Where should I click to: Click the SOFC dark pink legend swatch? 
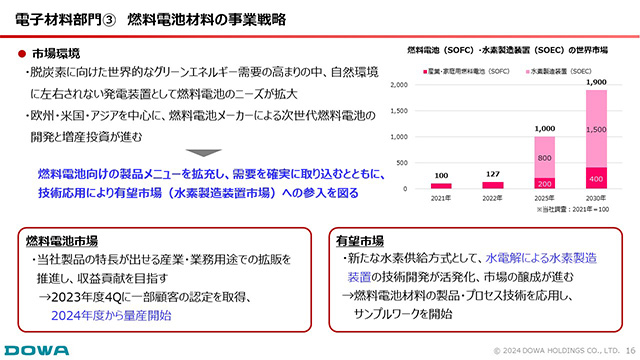coord(425,71)
